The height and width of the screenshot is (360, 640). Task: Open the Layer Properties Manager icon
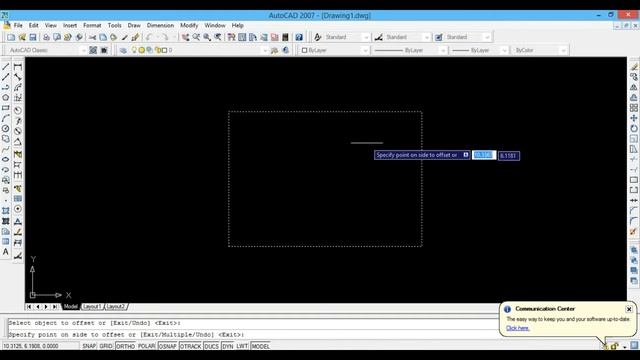click(x=123, y=50)
